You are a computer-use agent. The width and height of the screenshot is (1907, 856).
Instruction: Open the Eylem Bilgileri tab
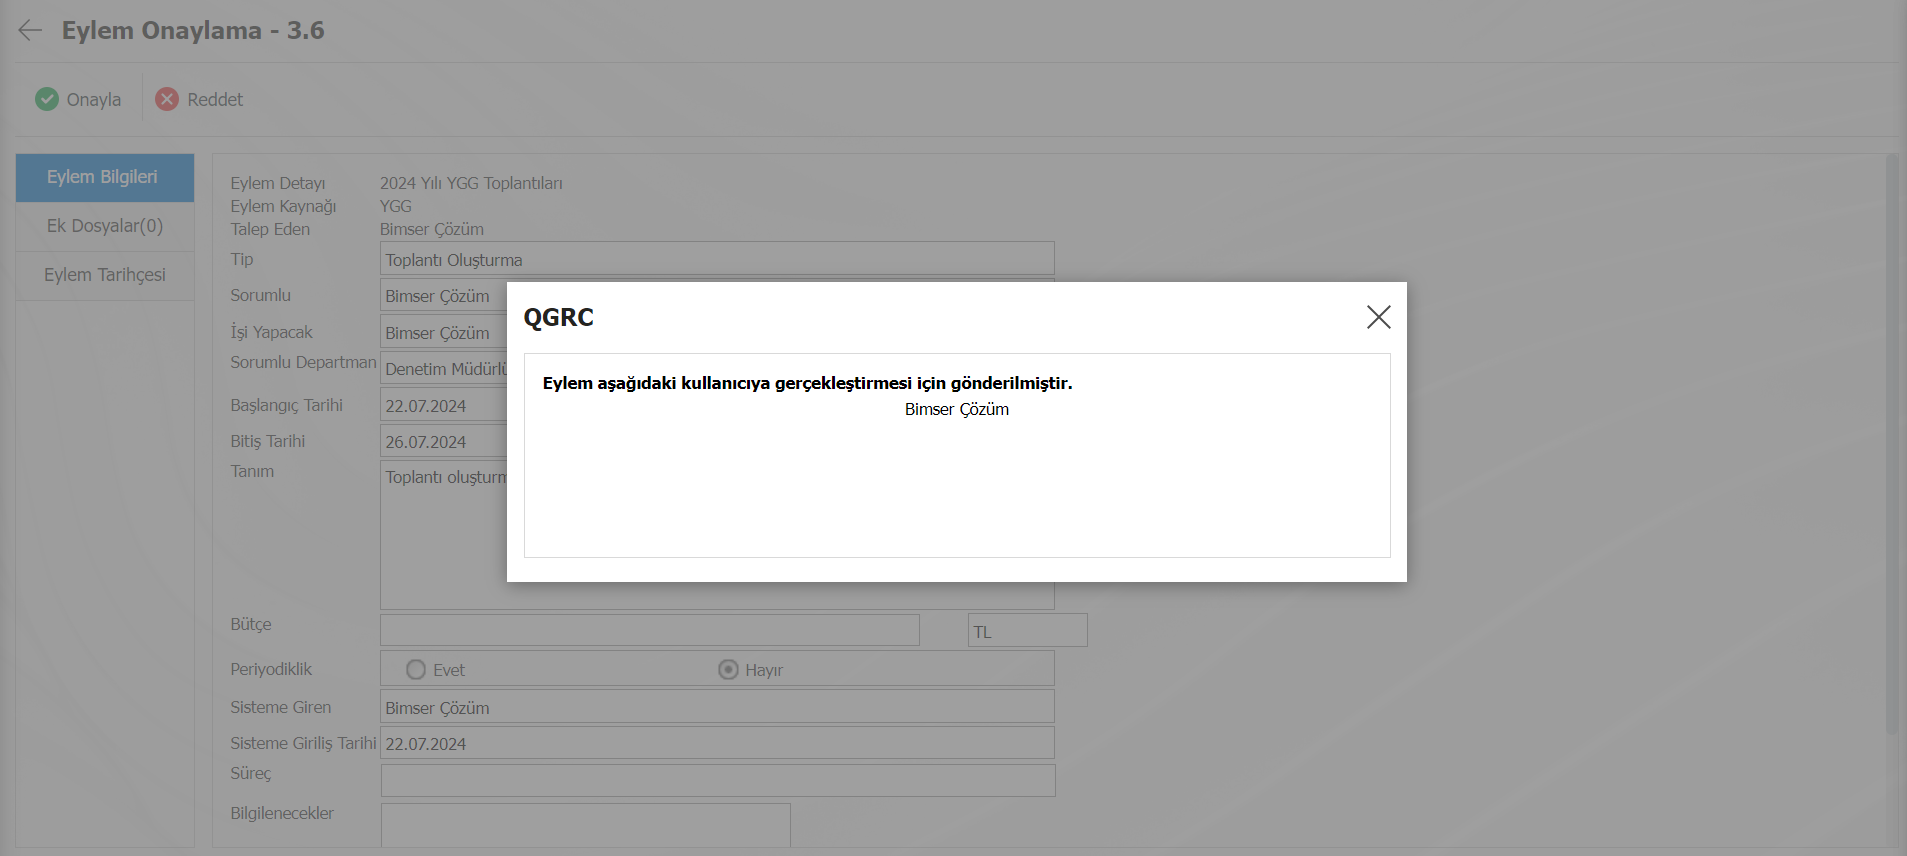(105, 177)
